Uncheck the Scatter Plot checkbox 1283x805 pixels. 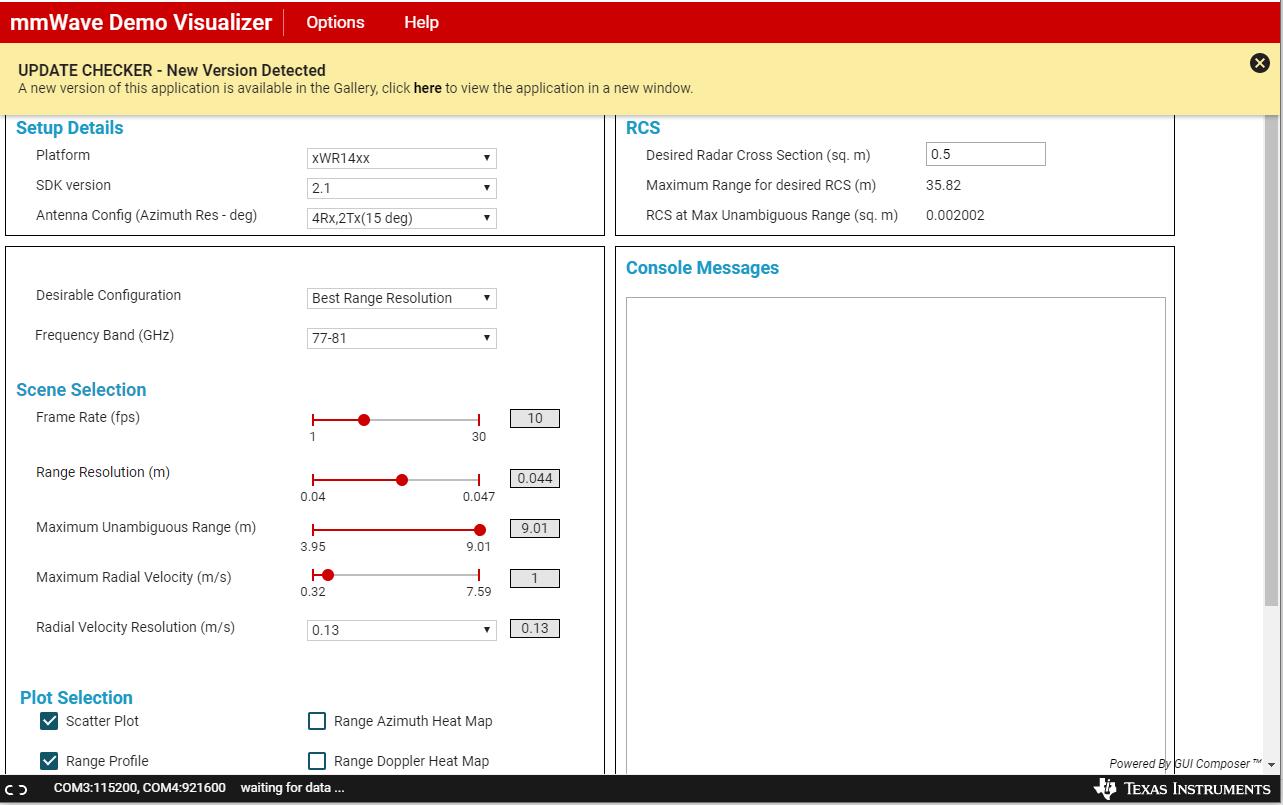(x=49, y=721)
